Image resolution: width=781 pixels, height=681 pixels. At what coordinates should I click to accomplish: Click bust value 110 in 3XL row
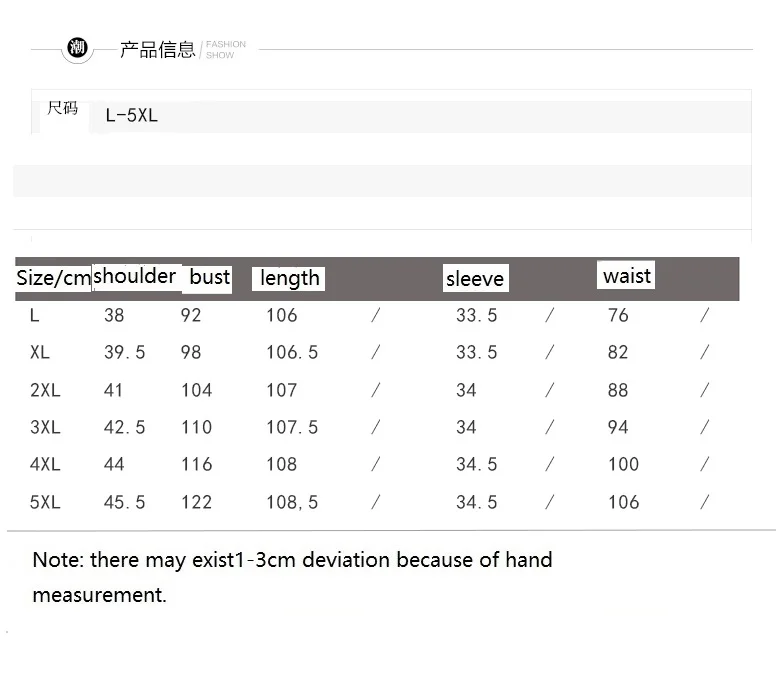[197, 427]
